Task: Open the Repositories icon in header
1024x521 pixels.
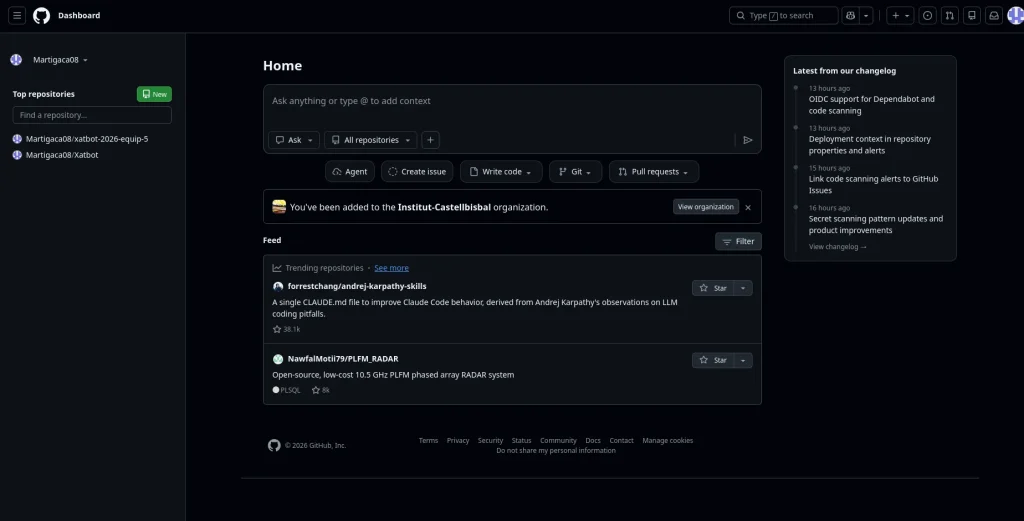Action: point(971,16)
